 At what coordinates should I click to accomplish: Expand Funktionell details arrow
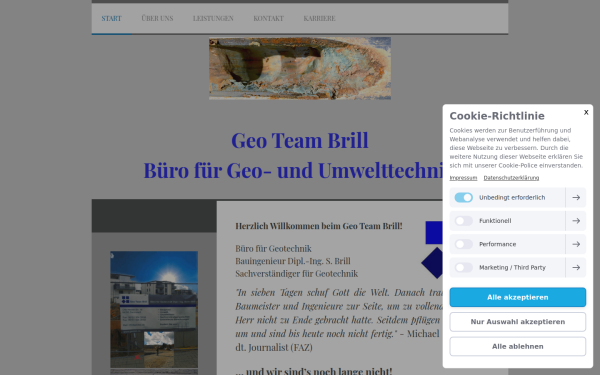[x=576, y=221]
